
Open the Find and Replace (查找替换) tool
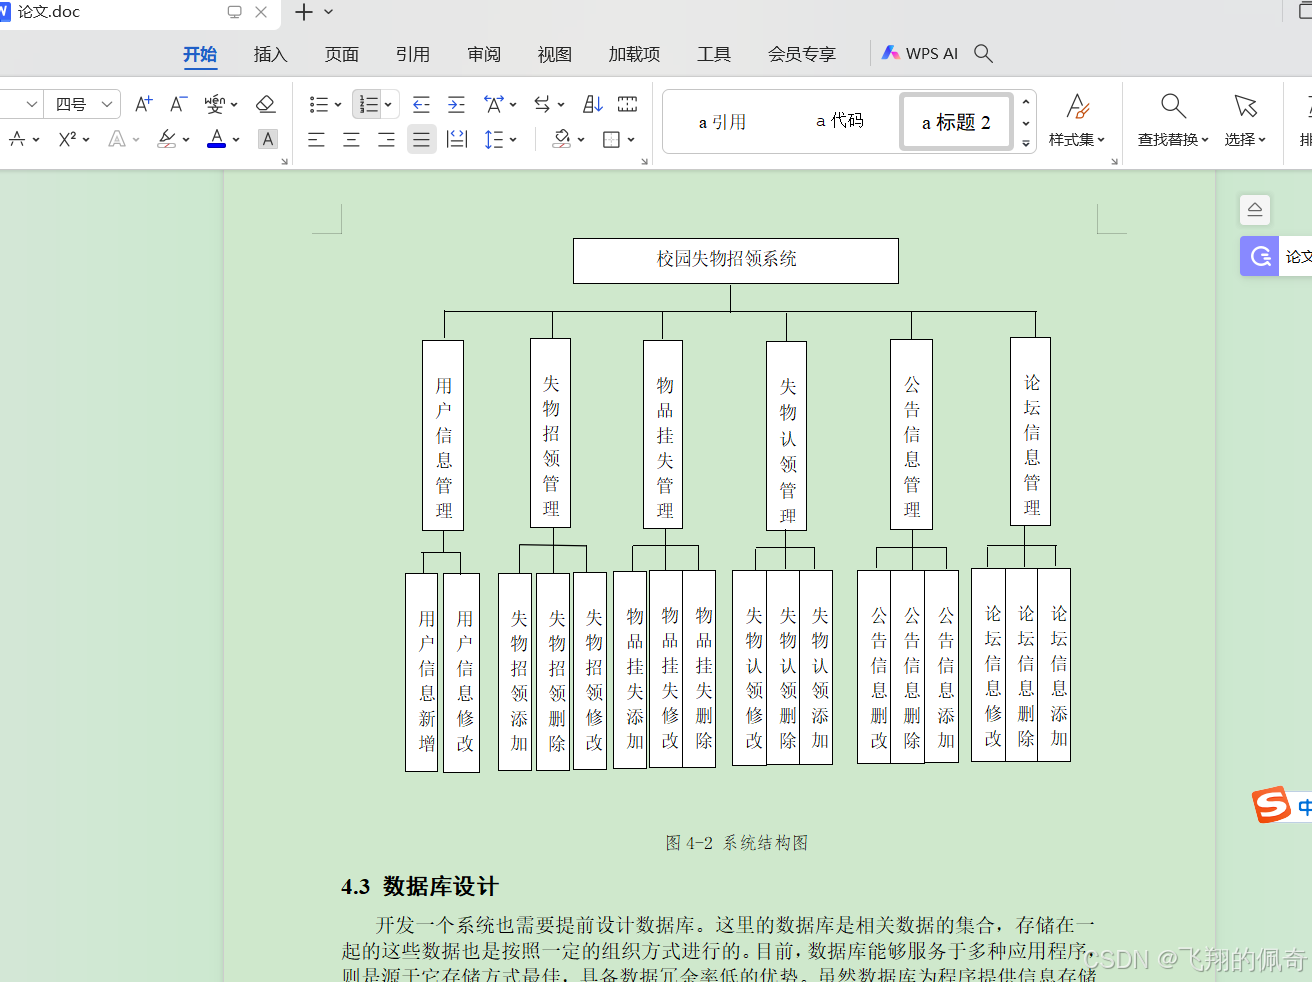coord(1171,118)
